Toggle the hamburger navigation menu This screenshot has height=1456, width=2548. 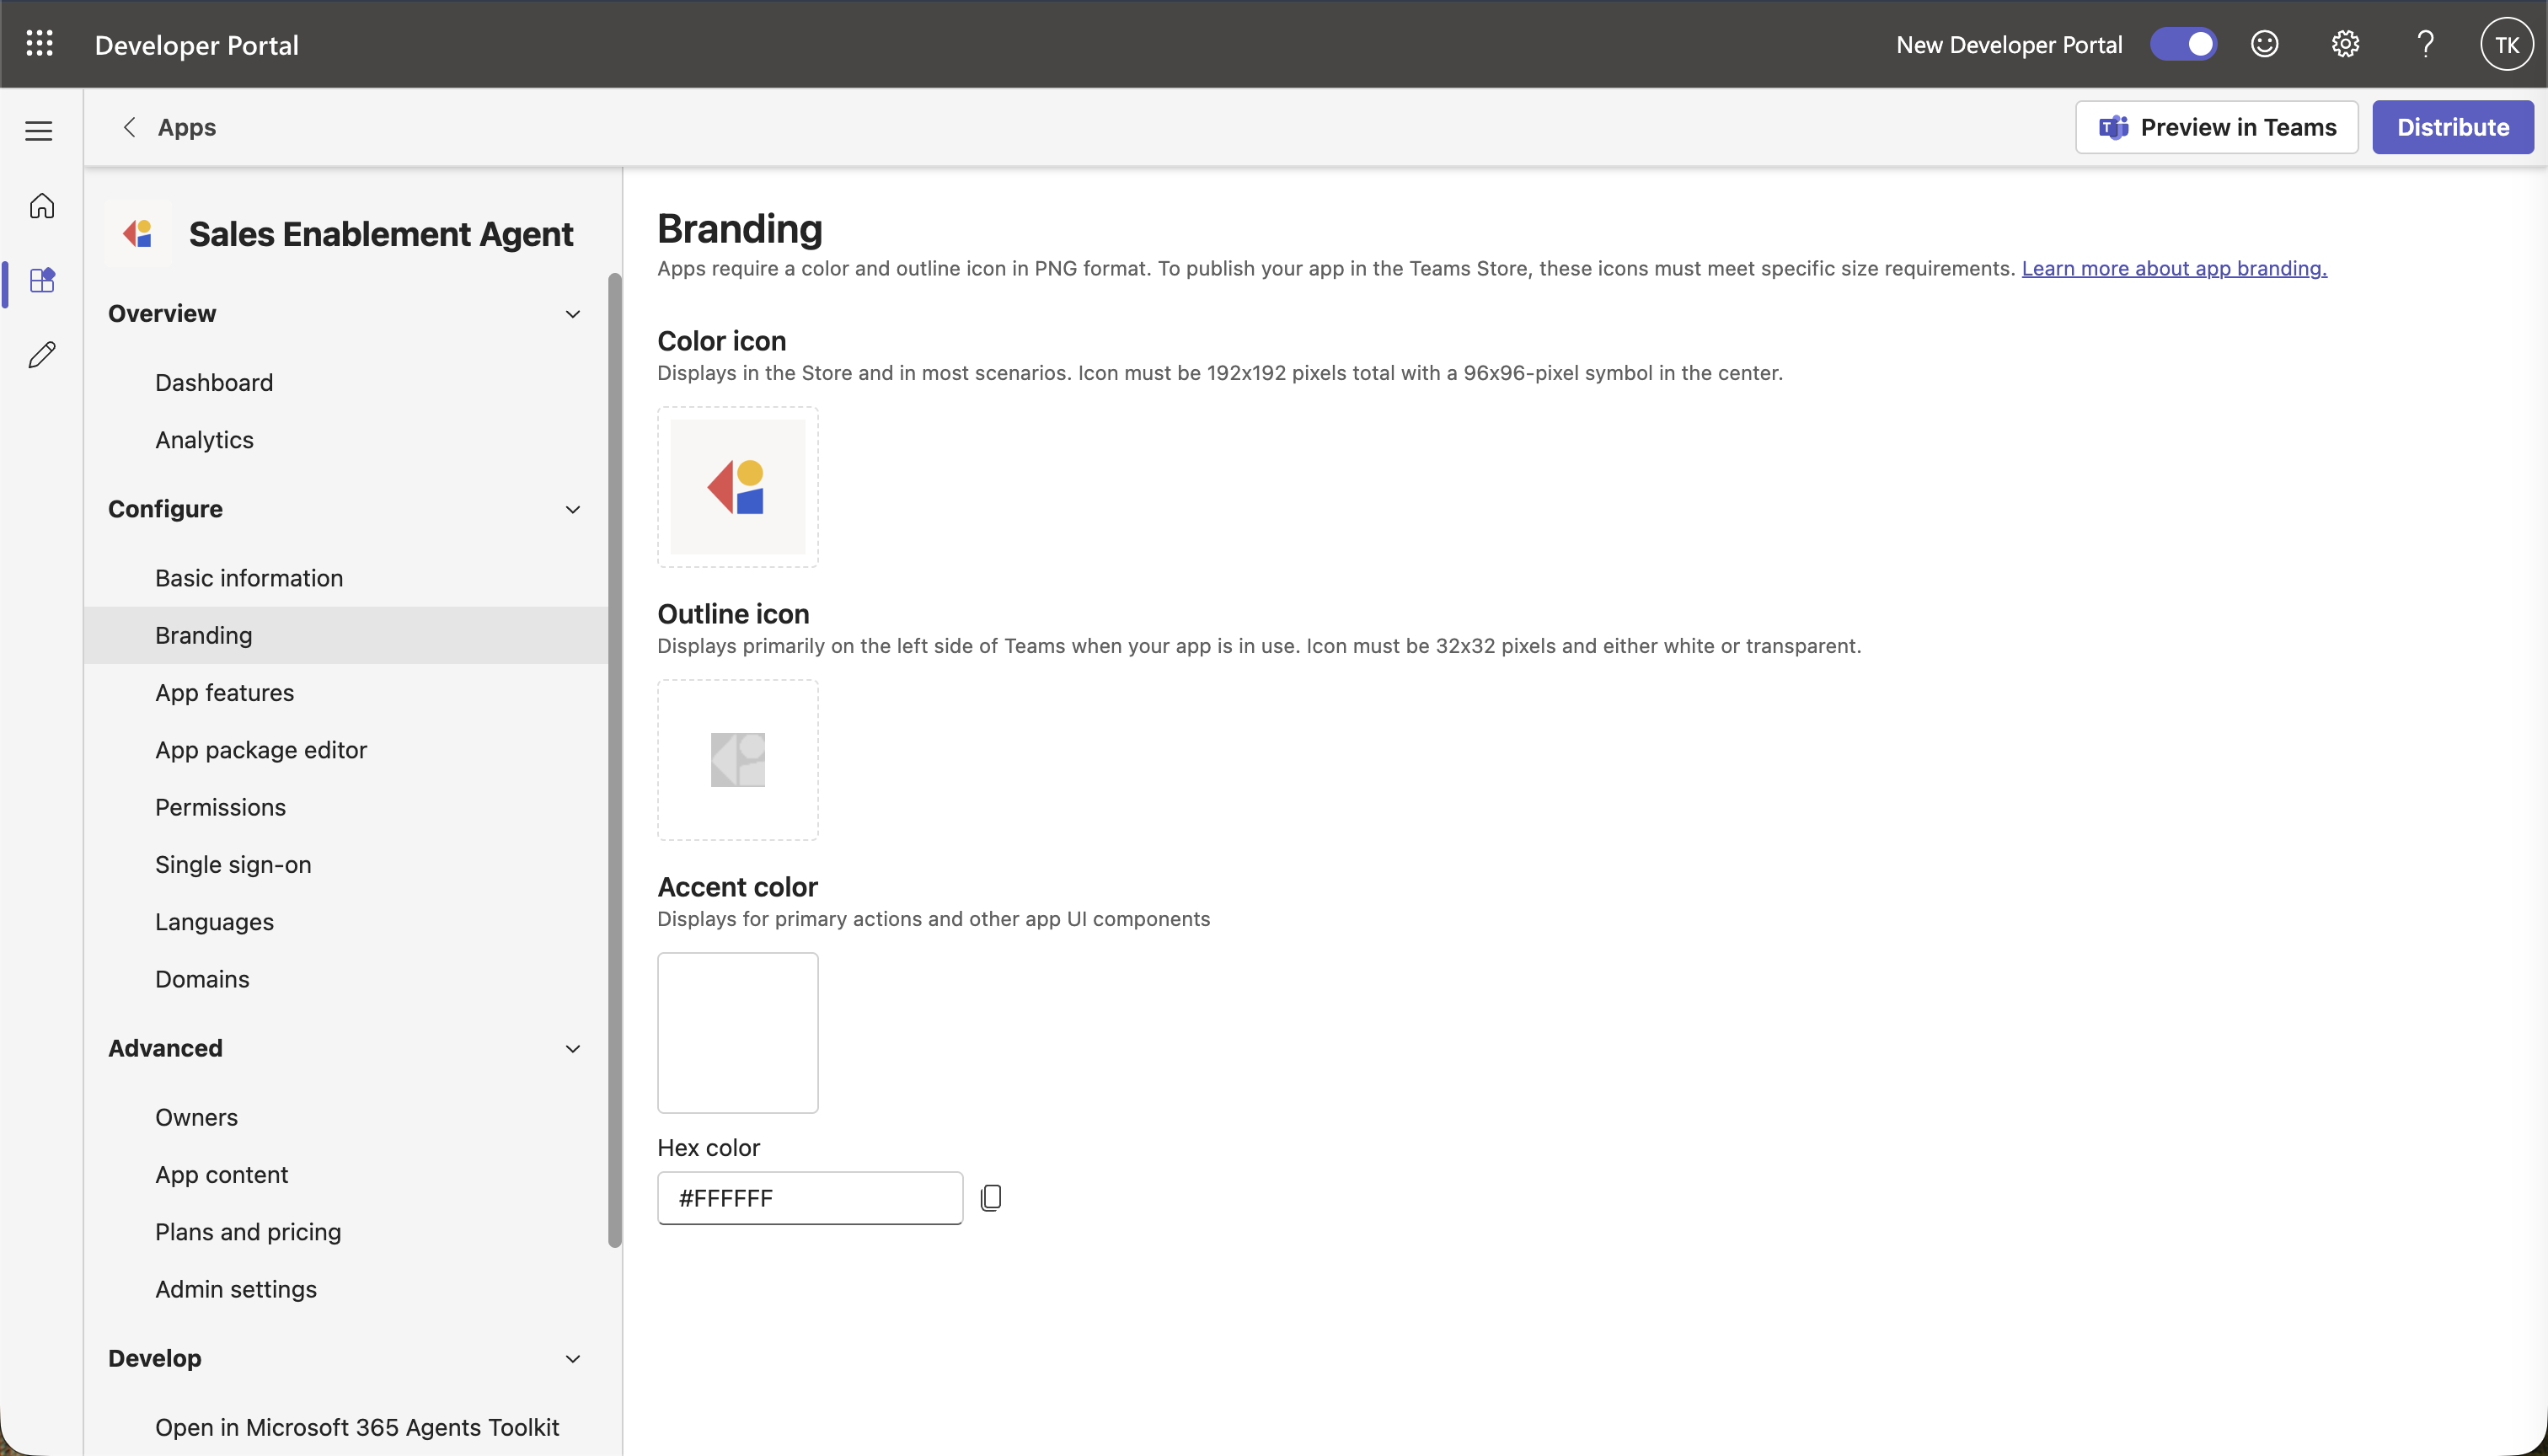[x=39, y=130]
